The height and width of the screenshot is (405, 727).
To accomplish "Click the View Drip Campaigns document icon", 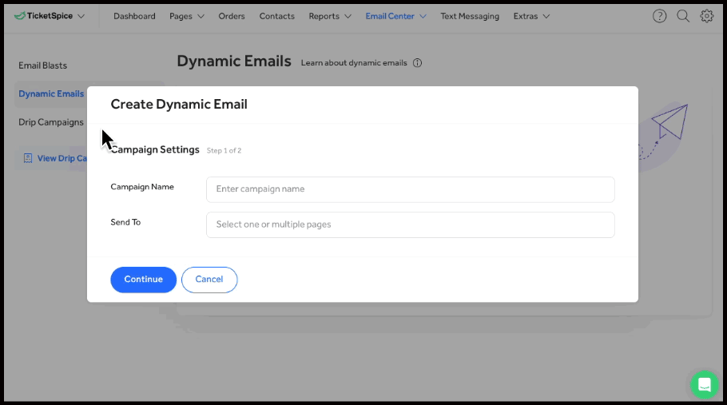I will pos(28,158).
